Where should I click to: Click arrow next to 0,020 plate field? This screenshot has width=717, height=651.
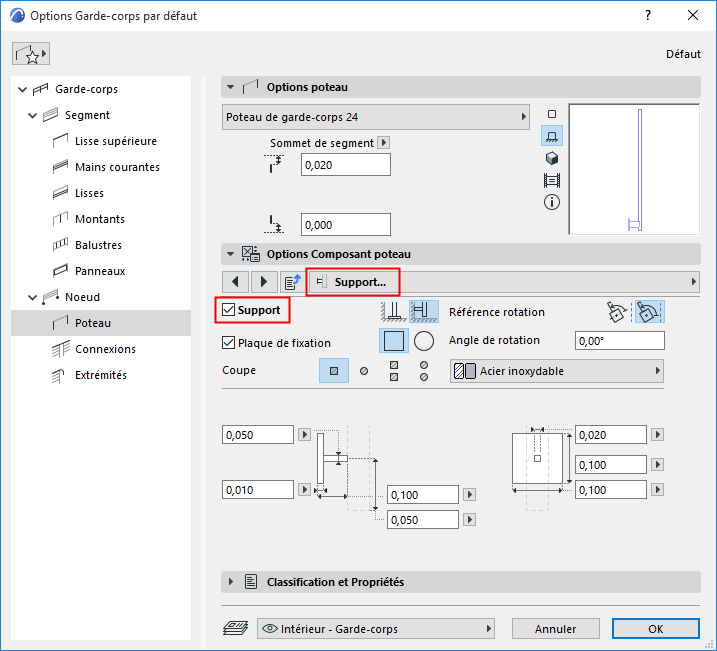pyautogui.click(x=658, y=434)
